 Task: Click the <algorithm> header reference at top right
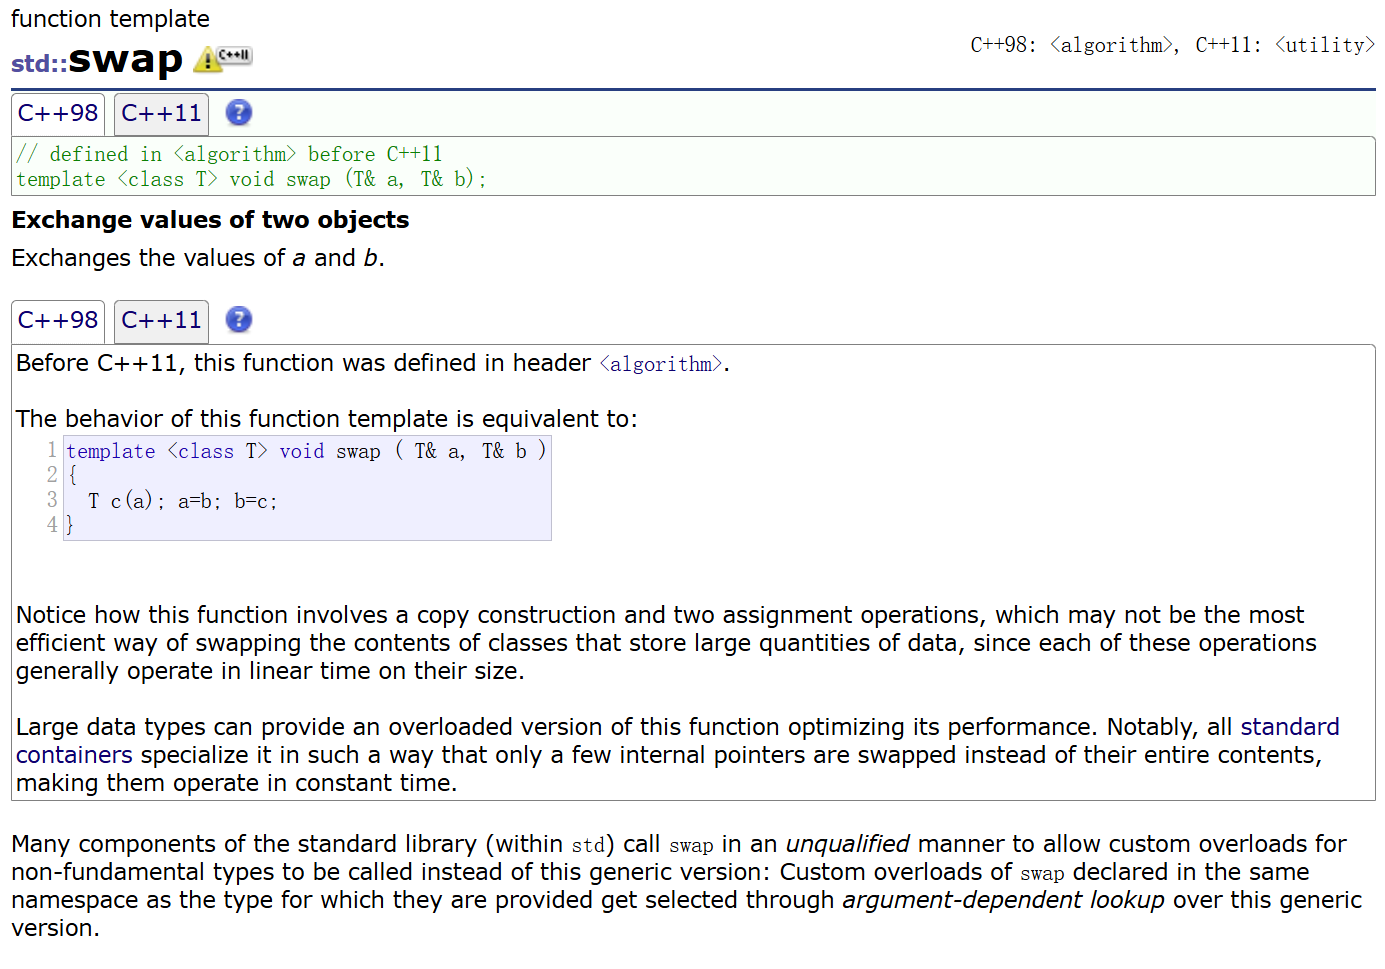click(1111, 45)
